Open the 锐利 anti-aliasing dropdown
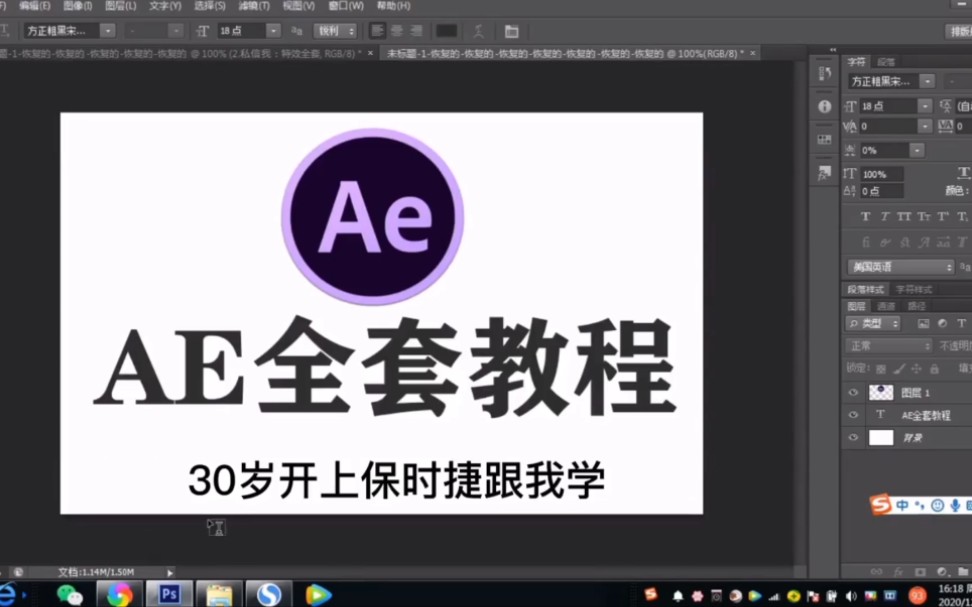 [x=335, y=31]
